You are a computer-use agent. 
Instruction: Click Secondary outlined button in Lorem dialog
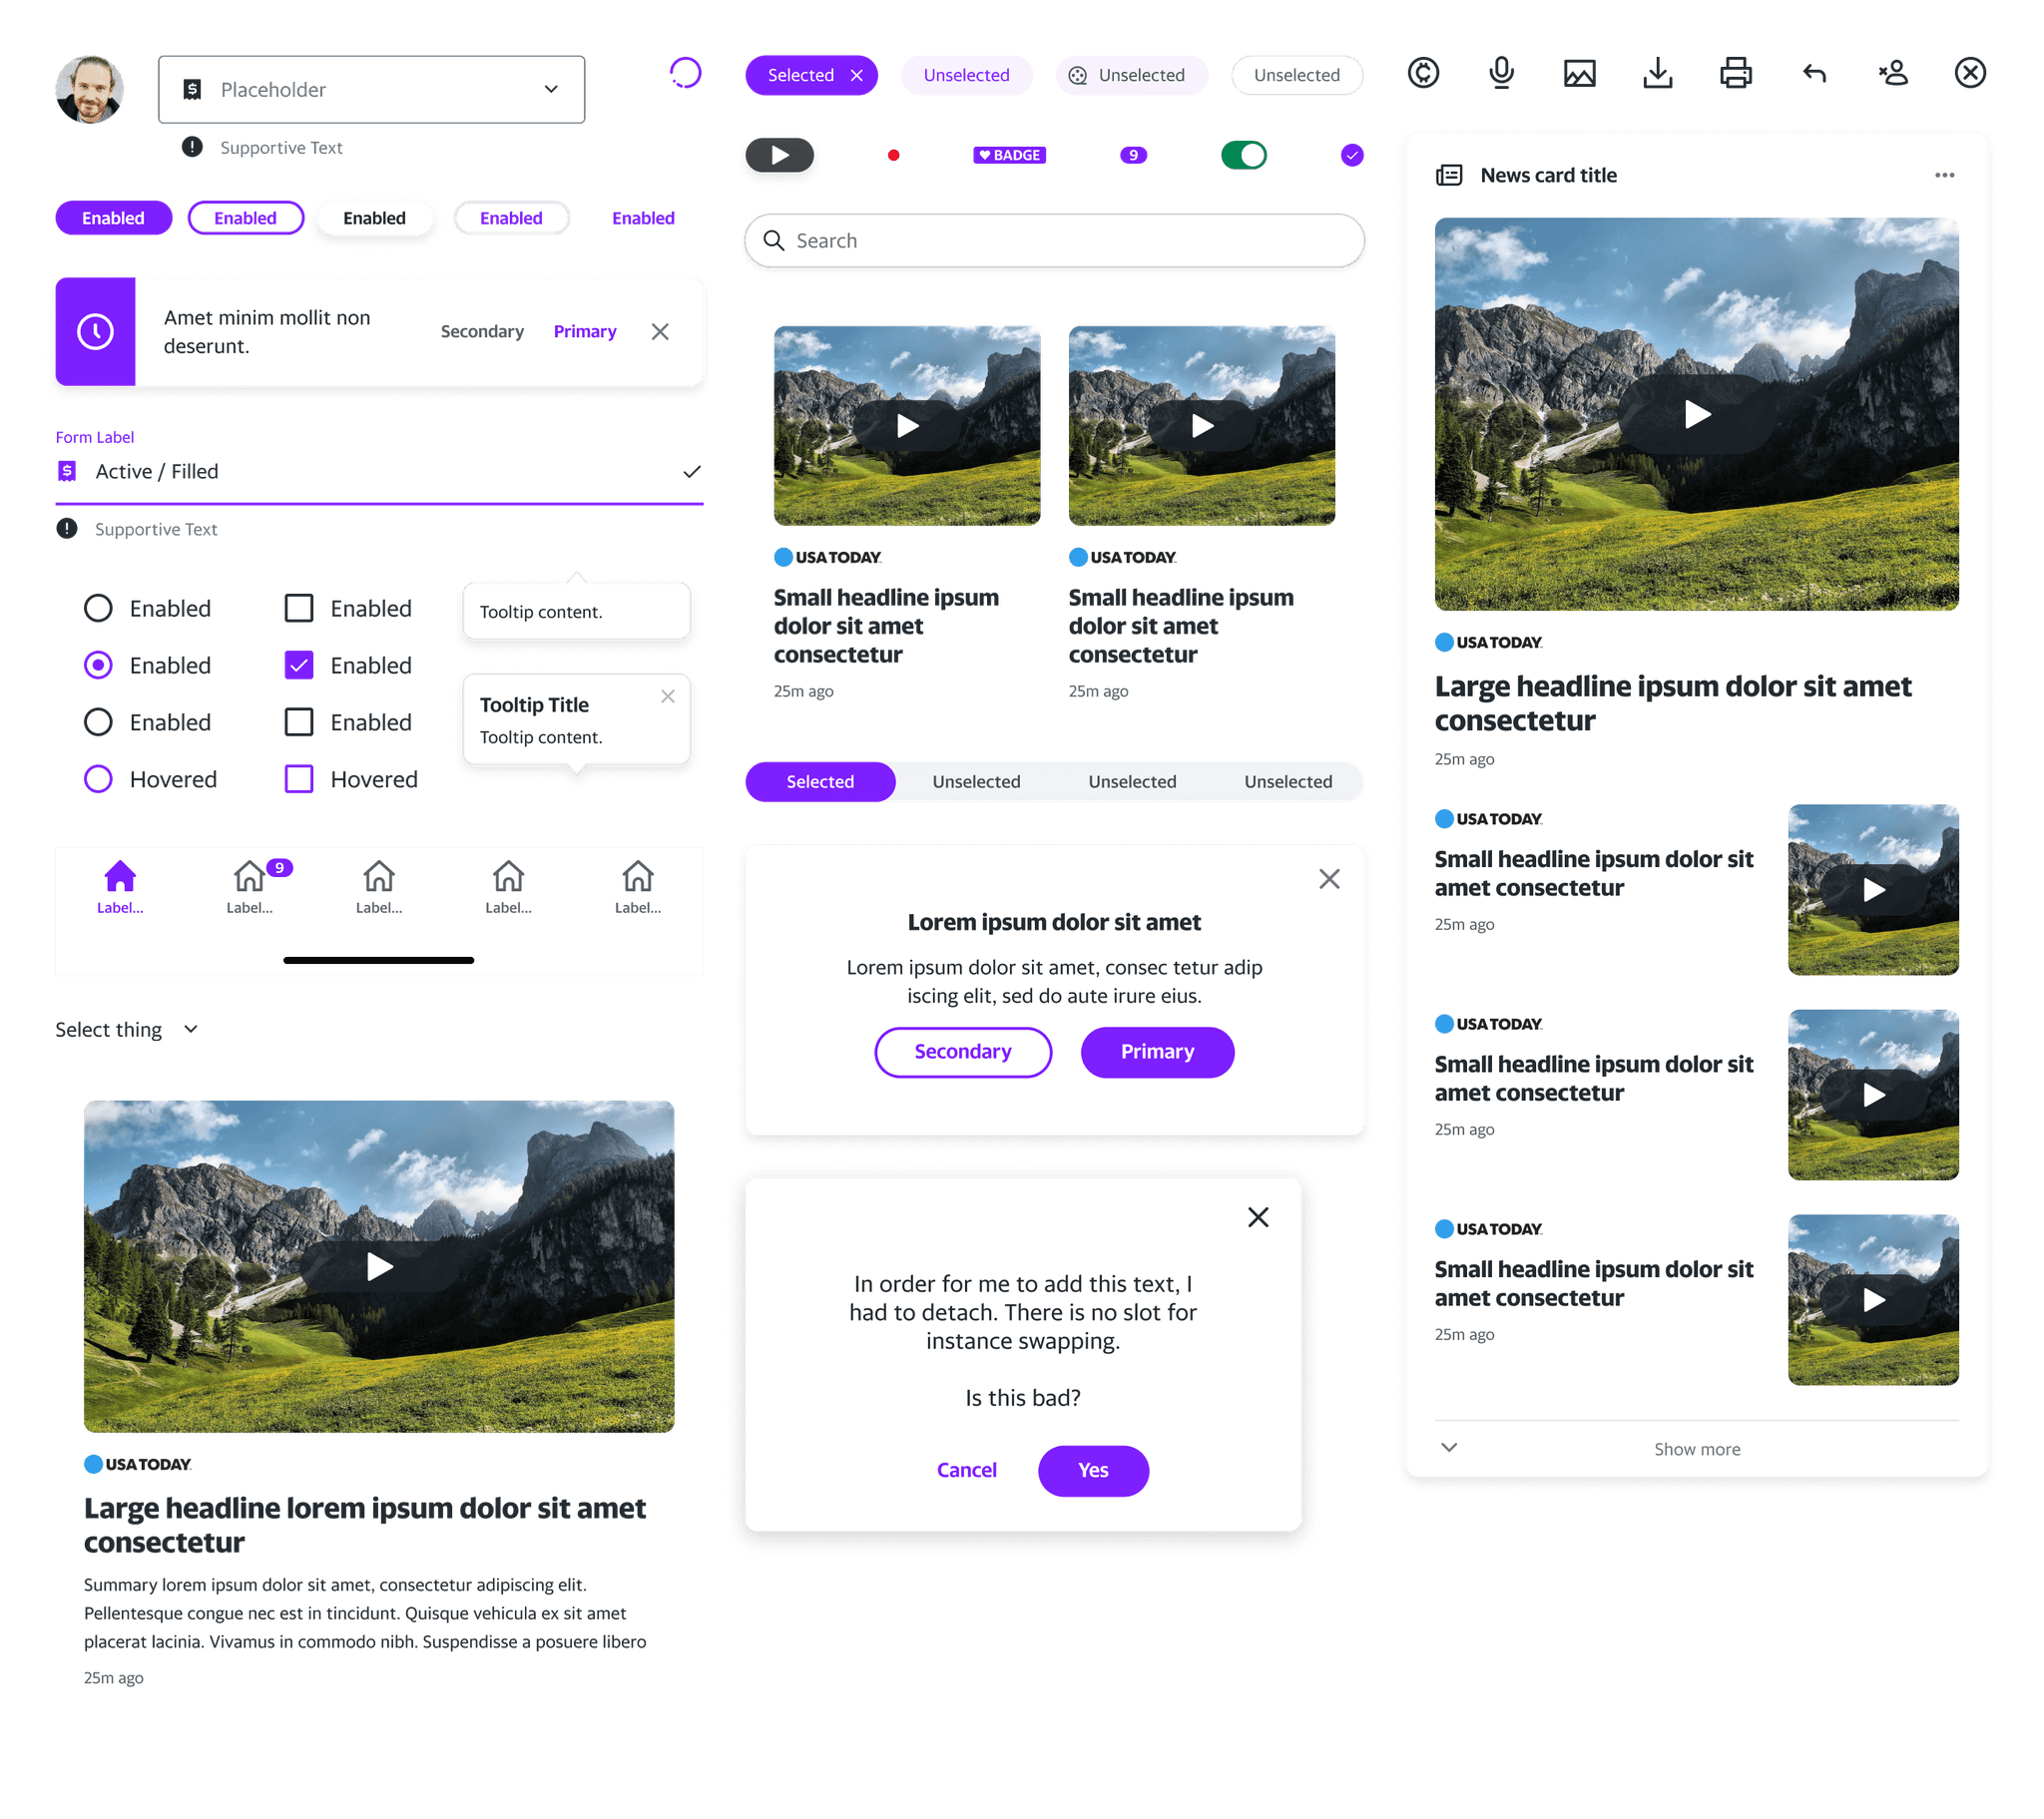pos(962,1051)
